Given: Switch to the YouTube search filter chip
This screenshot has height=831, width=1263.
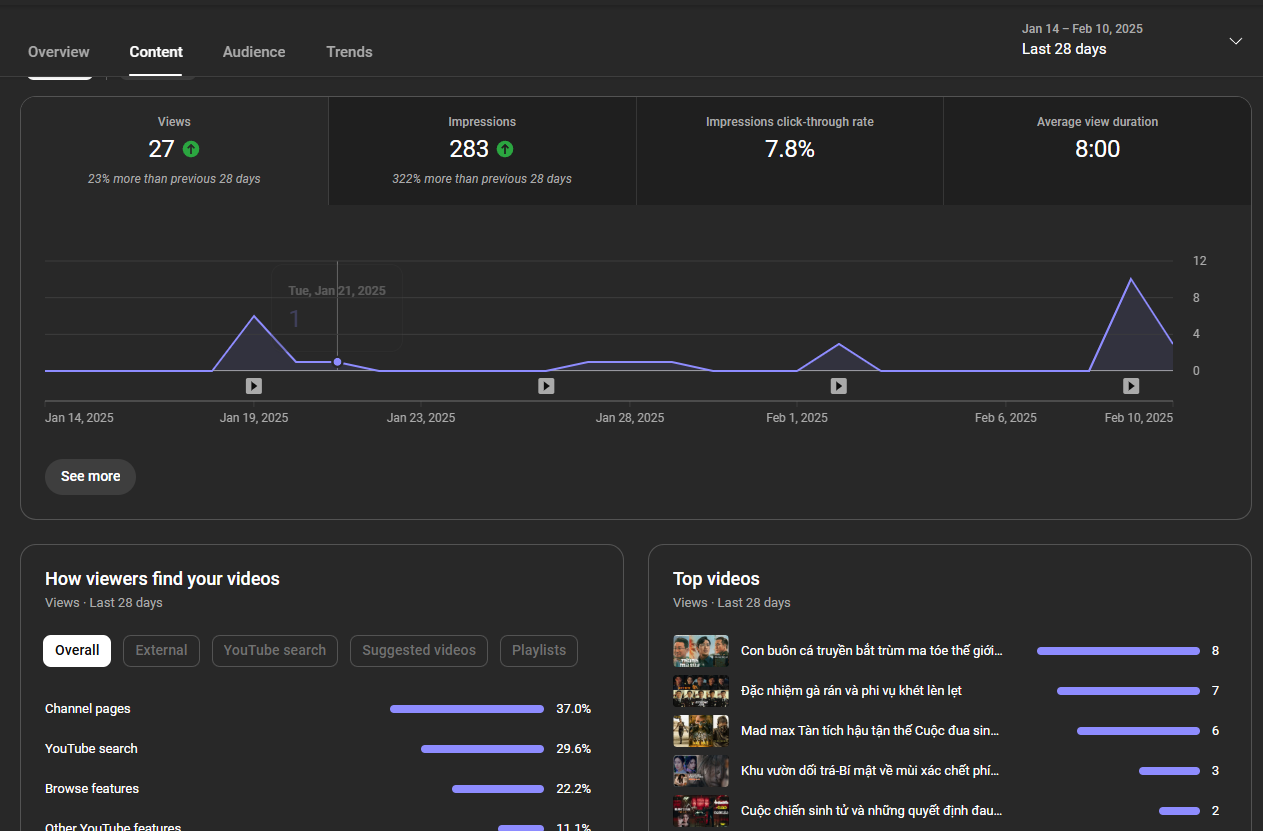Looking at the screenshot, I should 275,650.
